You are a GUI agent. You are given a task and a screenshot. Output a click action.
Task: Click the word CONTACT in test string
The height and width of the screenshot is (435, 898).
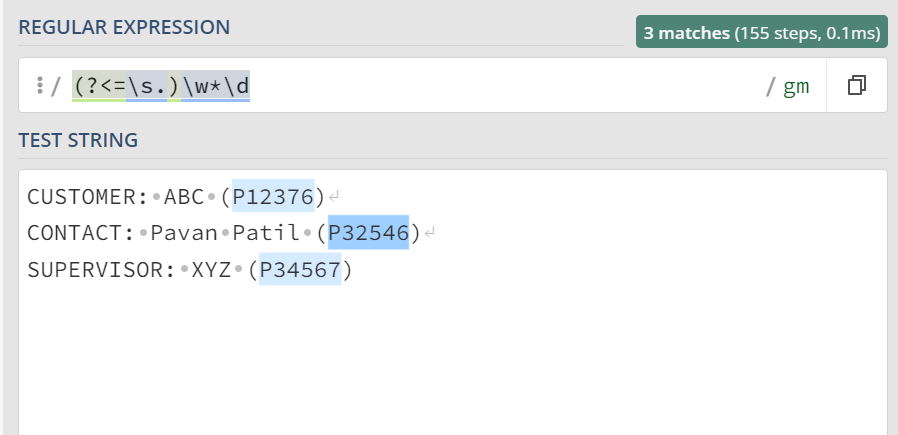[74, 233]
